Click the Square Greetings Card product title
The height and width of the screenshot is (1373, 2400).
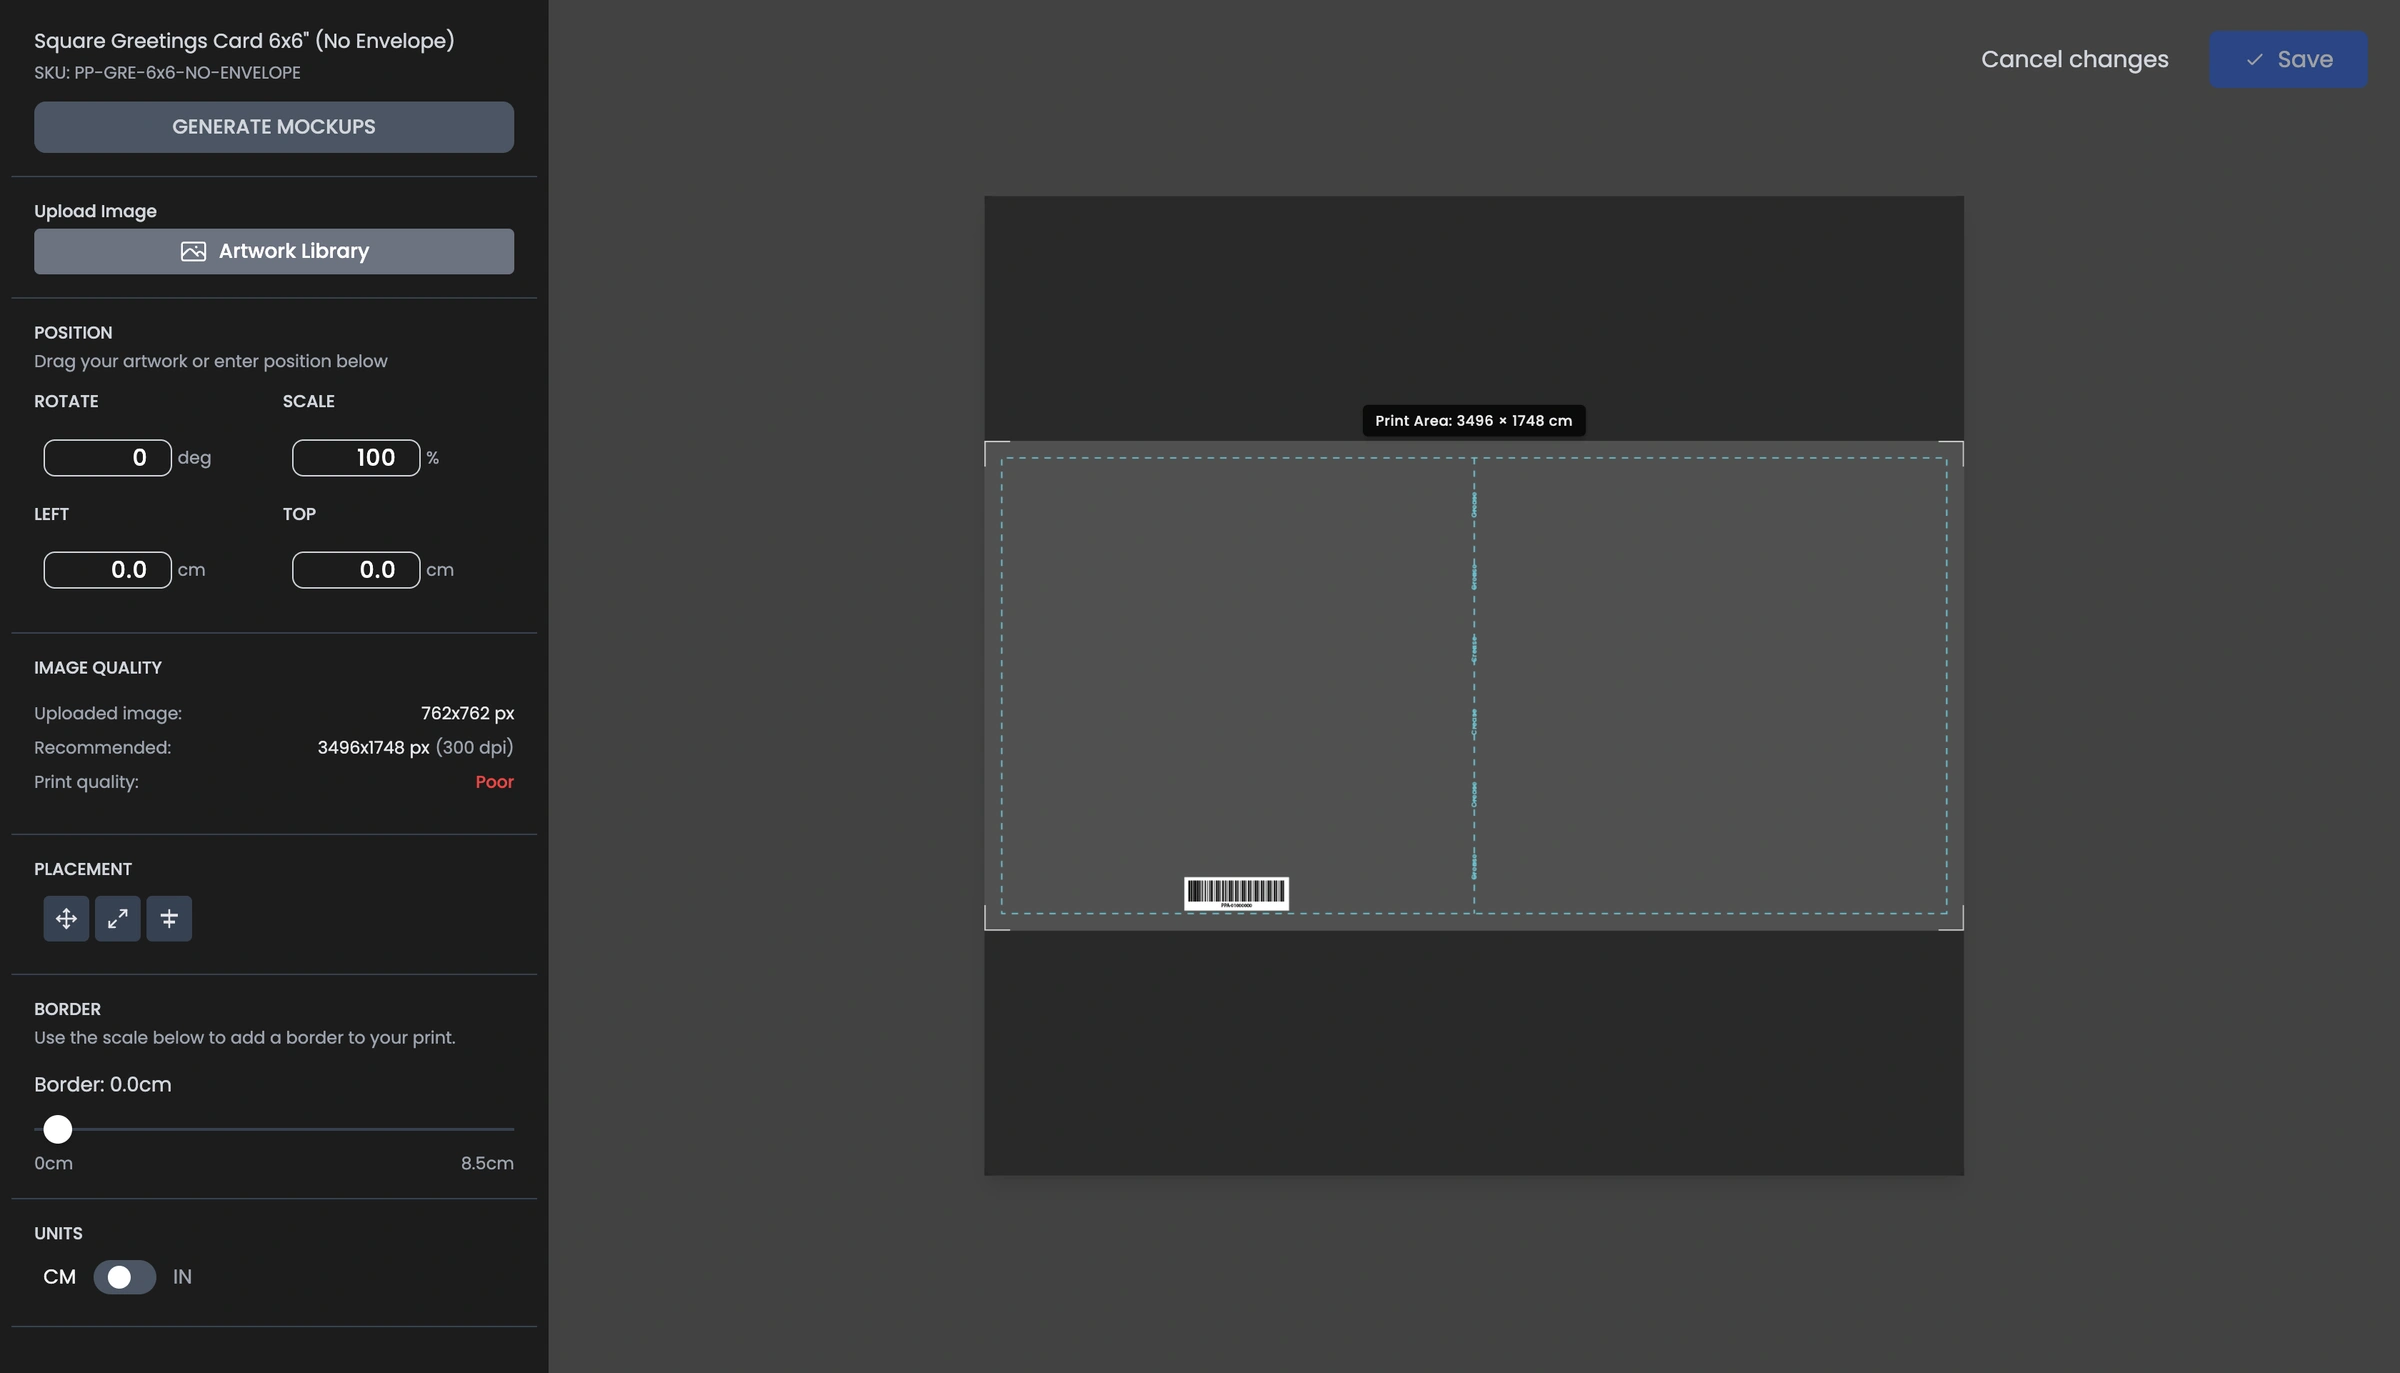[x=243, y=40]
